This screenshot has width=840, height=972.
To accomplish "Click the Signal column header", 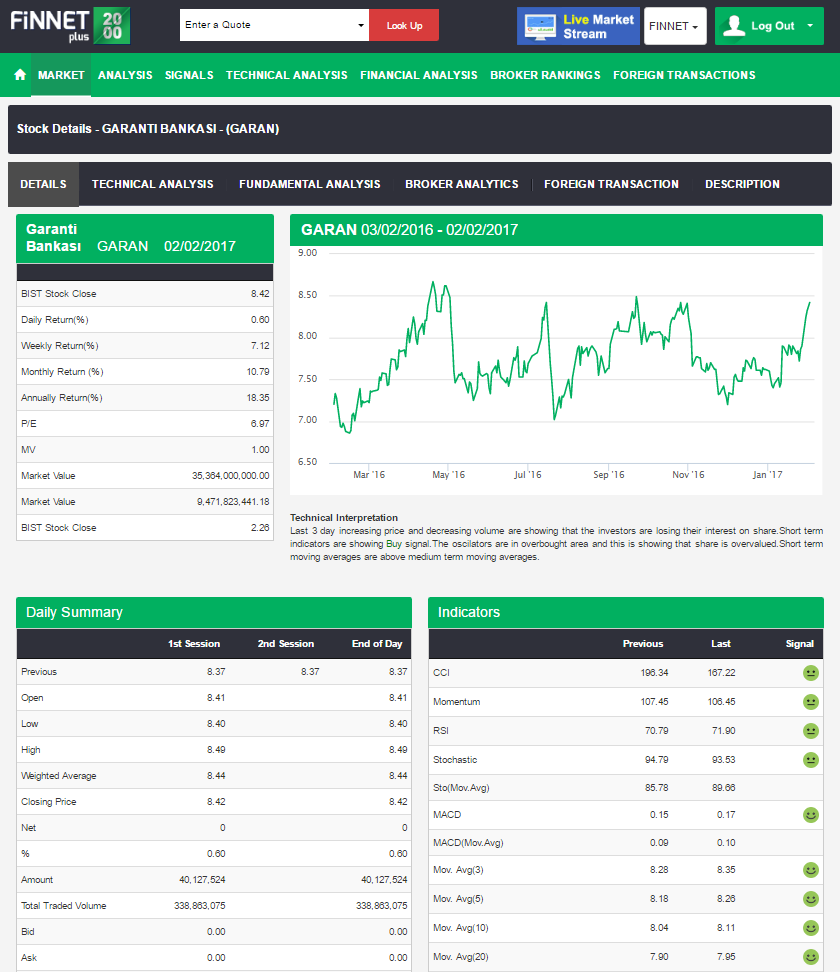I will pyautogui.click(x=800, y=644).
